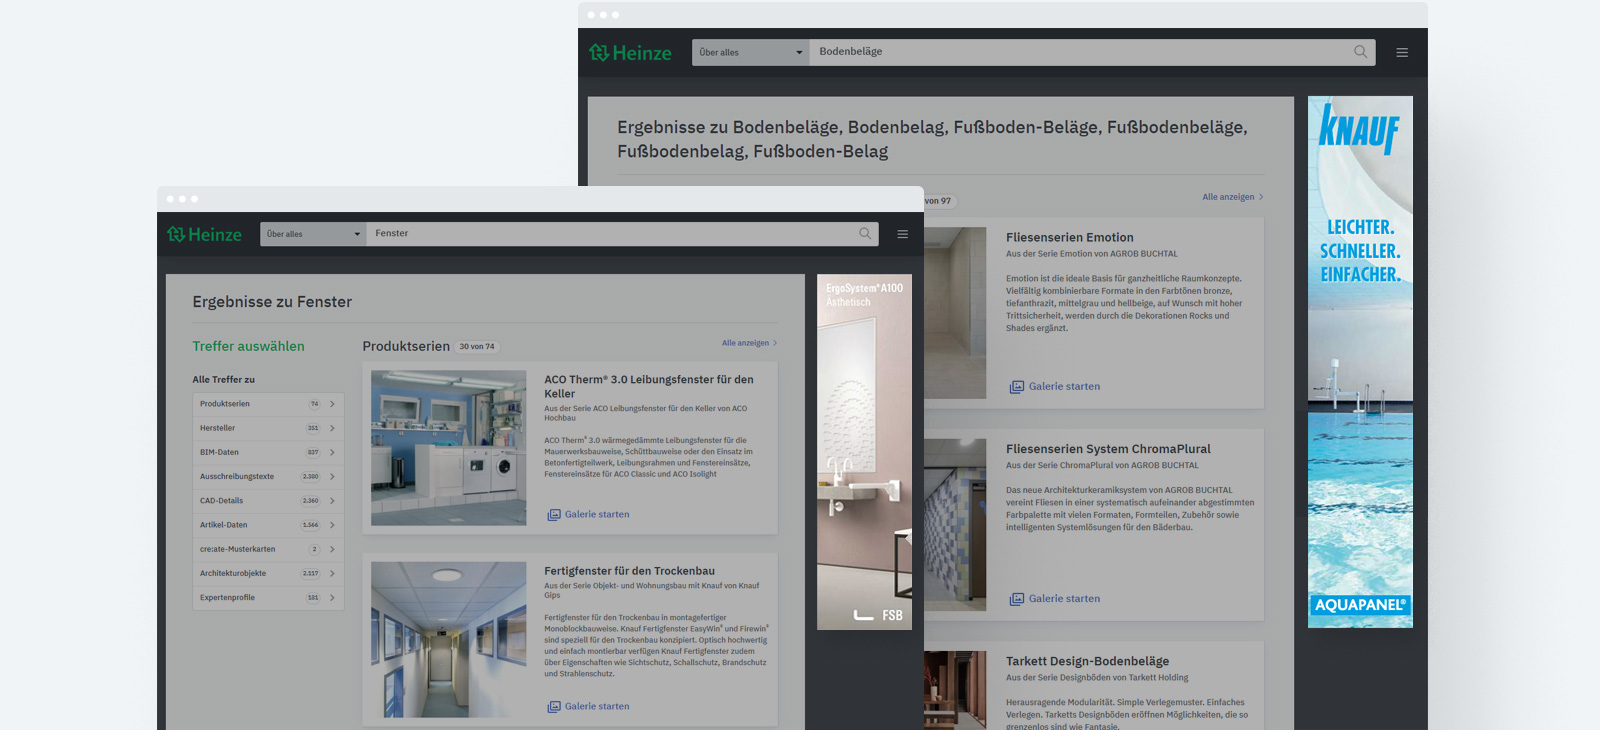Click the Heinze logo in the back window
Screen dimensions: 1600x730
pos(630,53)
